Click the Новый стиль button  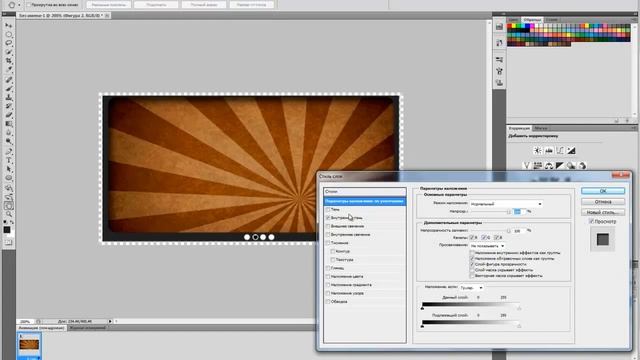coord(603,212)
